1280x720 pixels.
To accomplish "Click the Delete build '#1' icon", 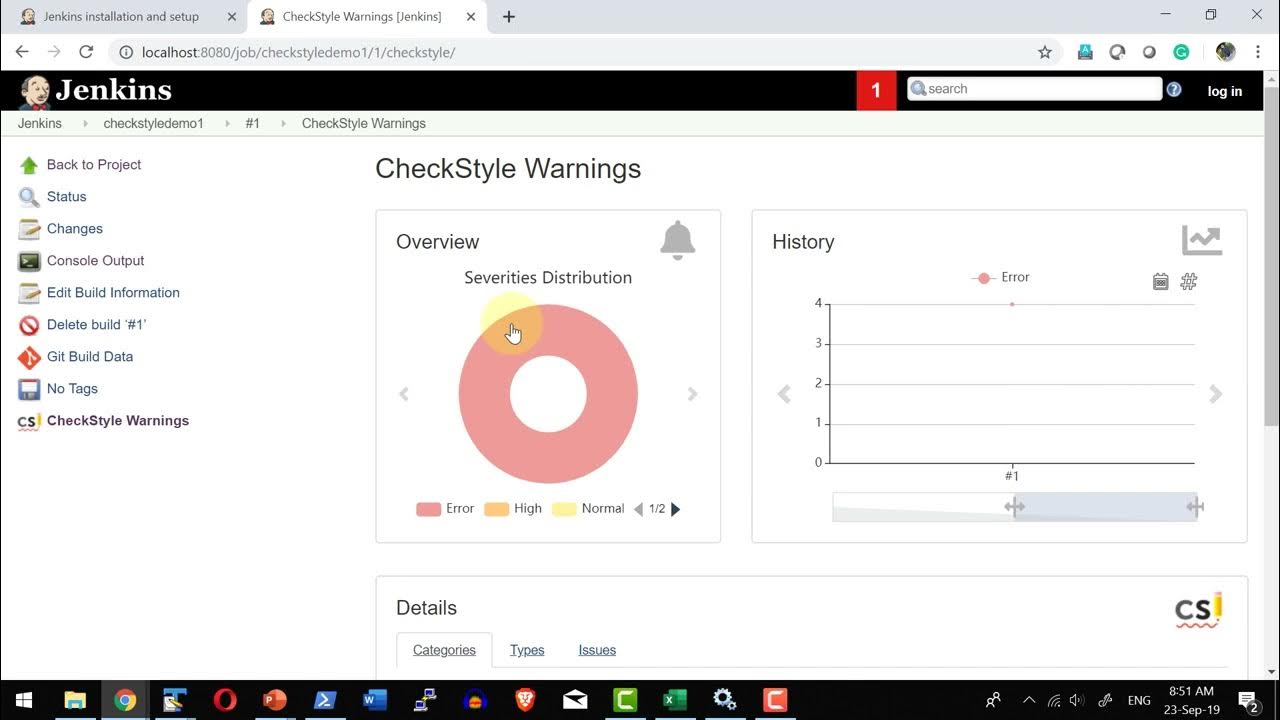I will coord(29,325).
